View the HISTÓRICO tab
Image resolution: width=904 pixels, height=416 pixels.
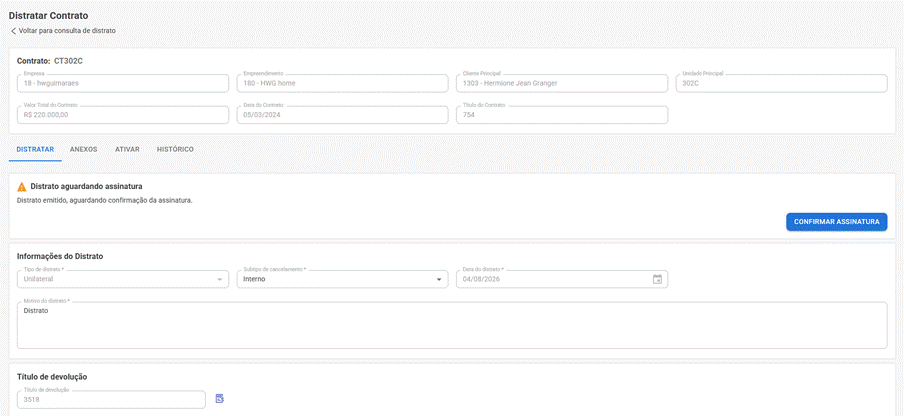coord(175,149)
